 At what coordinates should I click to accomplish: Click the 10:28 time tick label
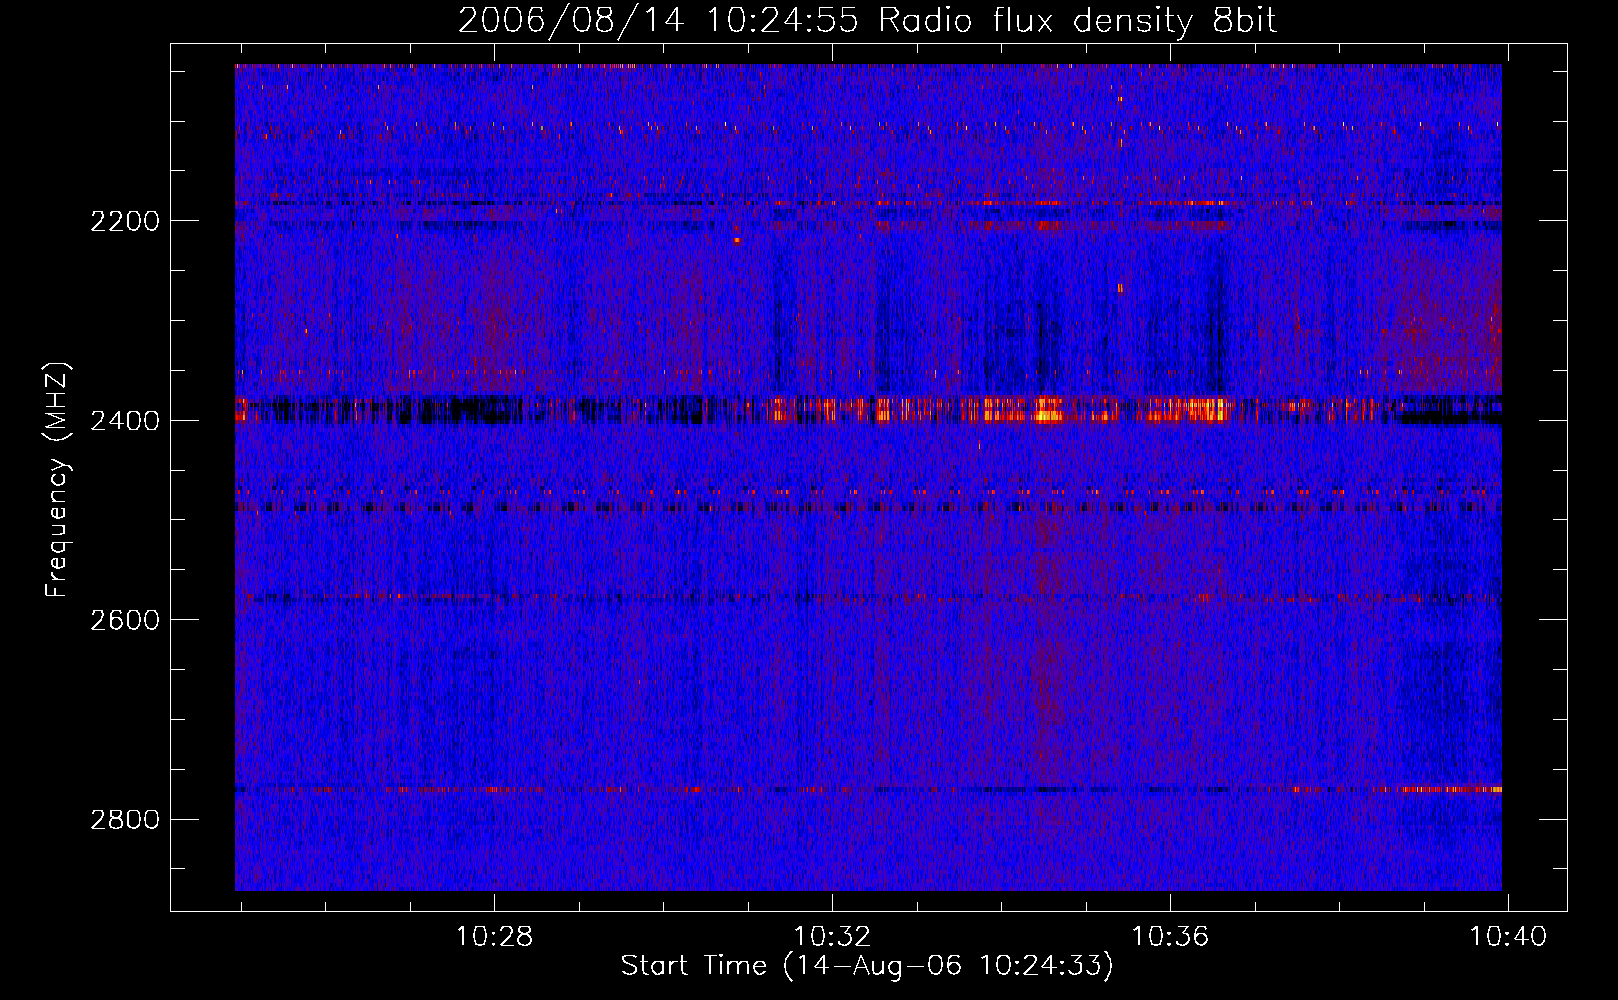click(494, 937)
